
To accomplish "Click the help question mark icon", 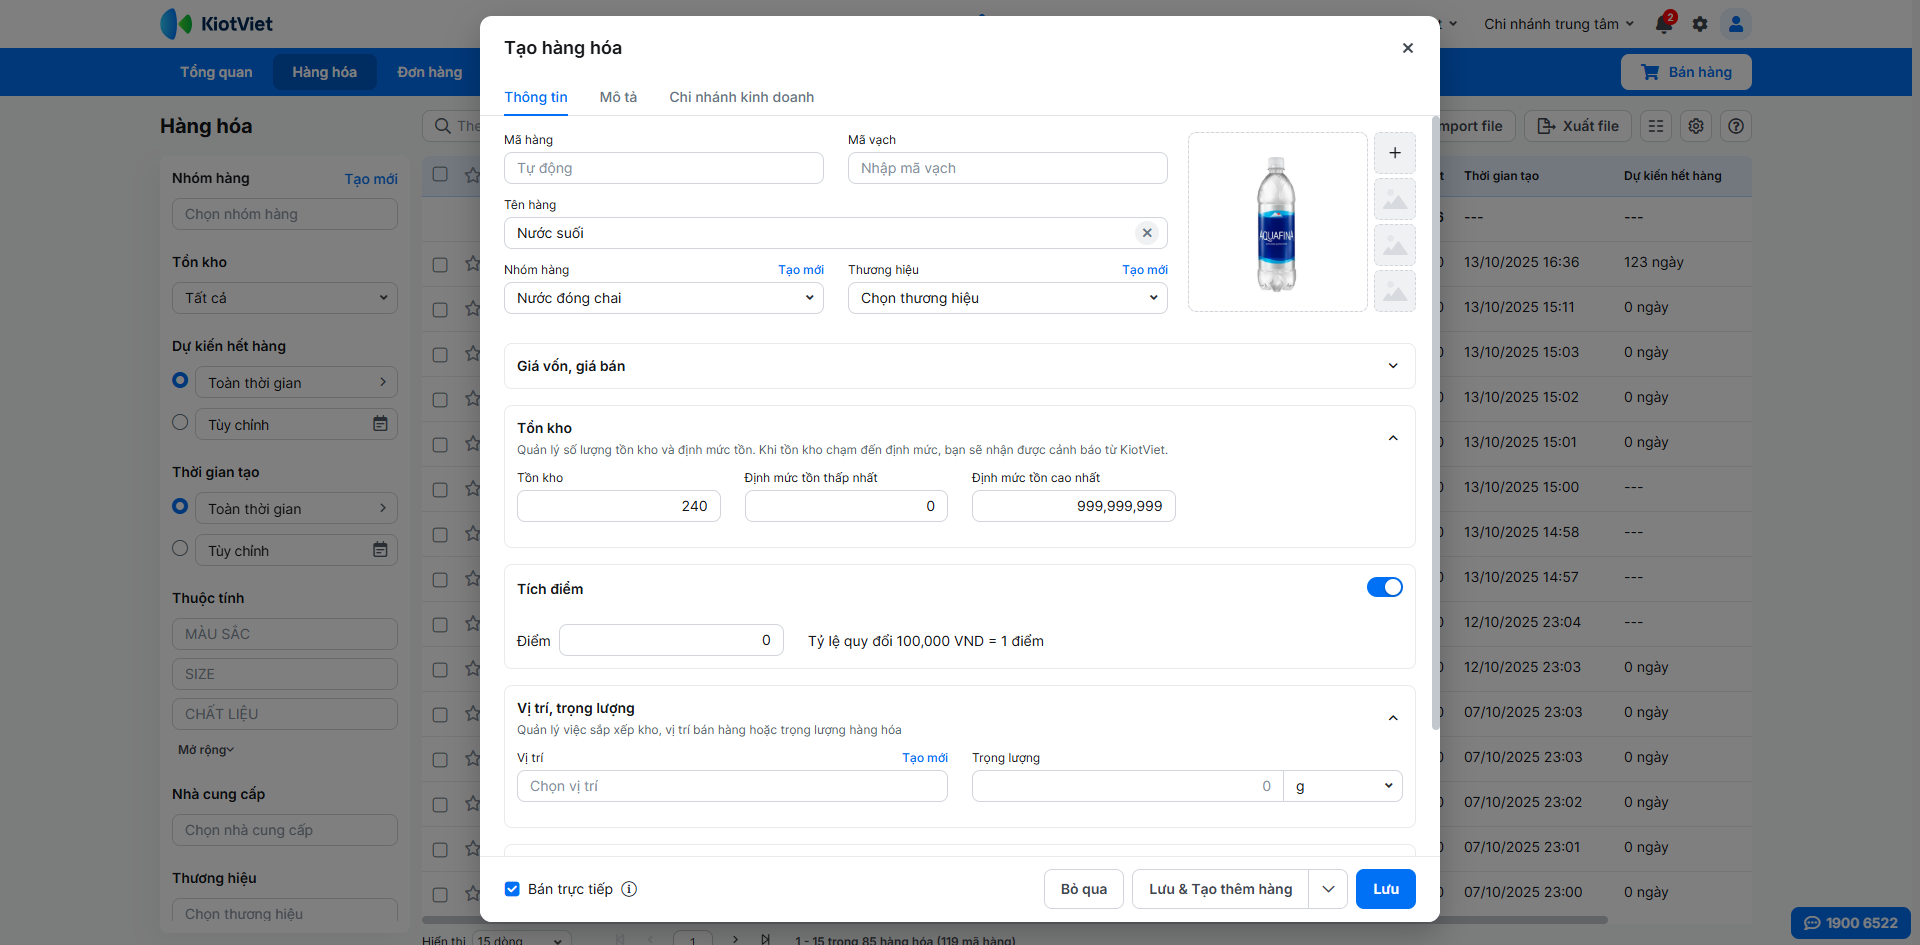I will tap(1736, 126).
